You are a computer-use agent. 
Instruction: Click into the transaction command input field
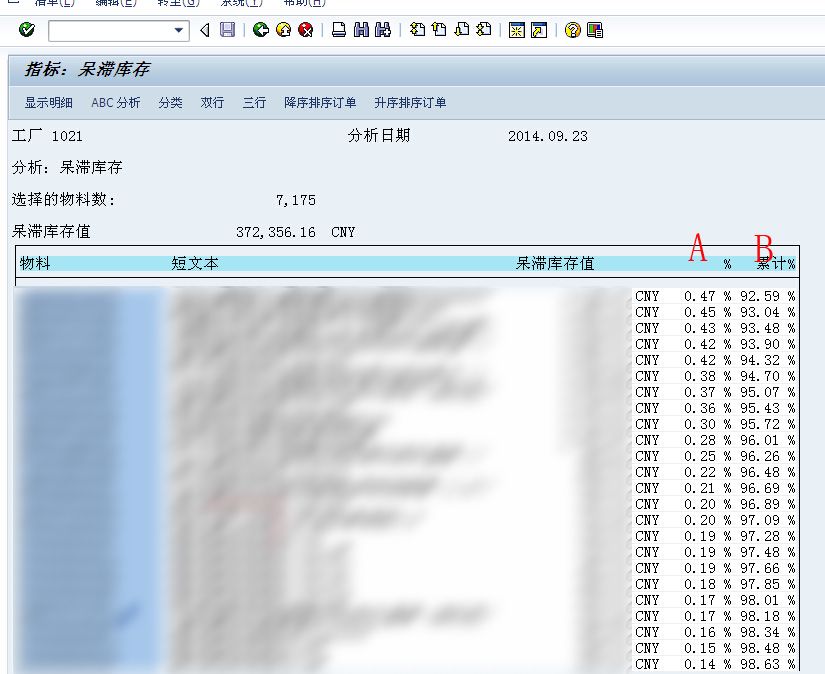(110, 31)
